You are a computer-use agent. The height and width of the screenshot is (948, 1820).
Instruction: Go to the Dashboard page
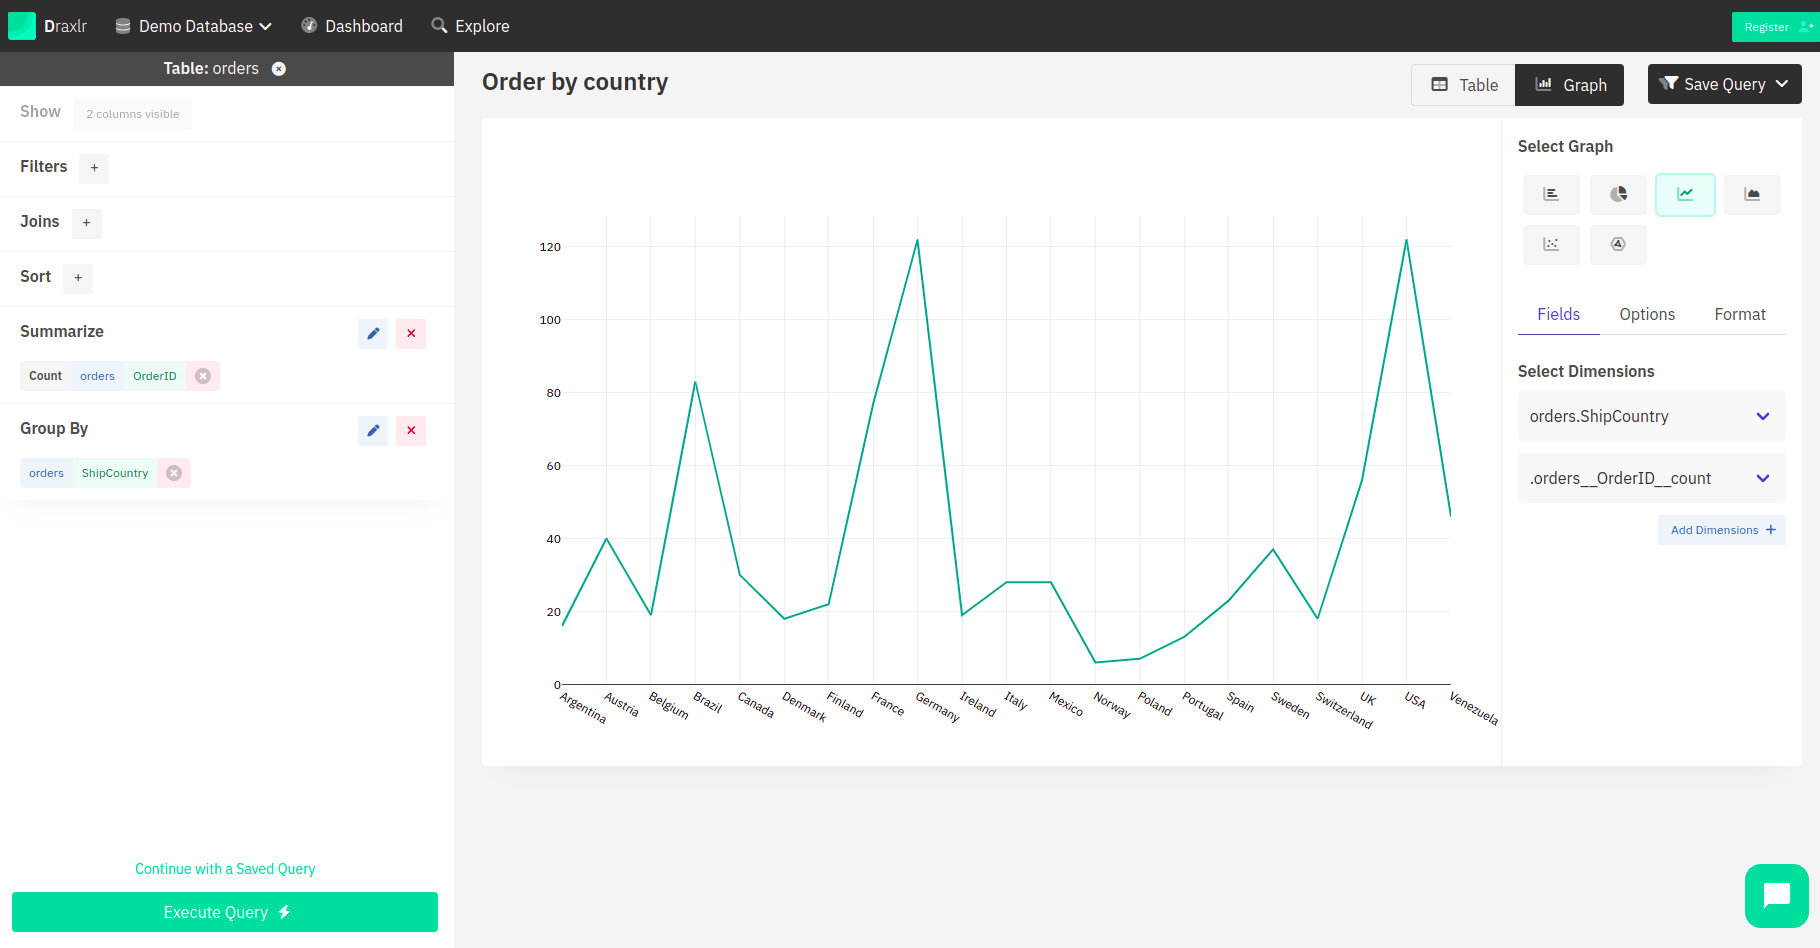(x=352, y=26)
